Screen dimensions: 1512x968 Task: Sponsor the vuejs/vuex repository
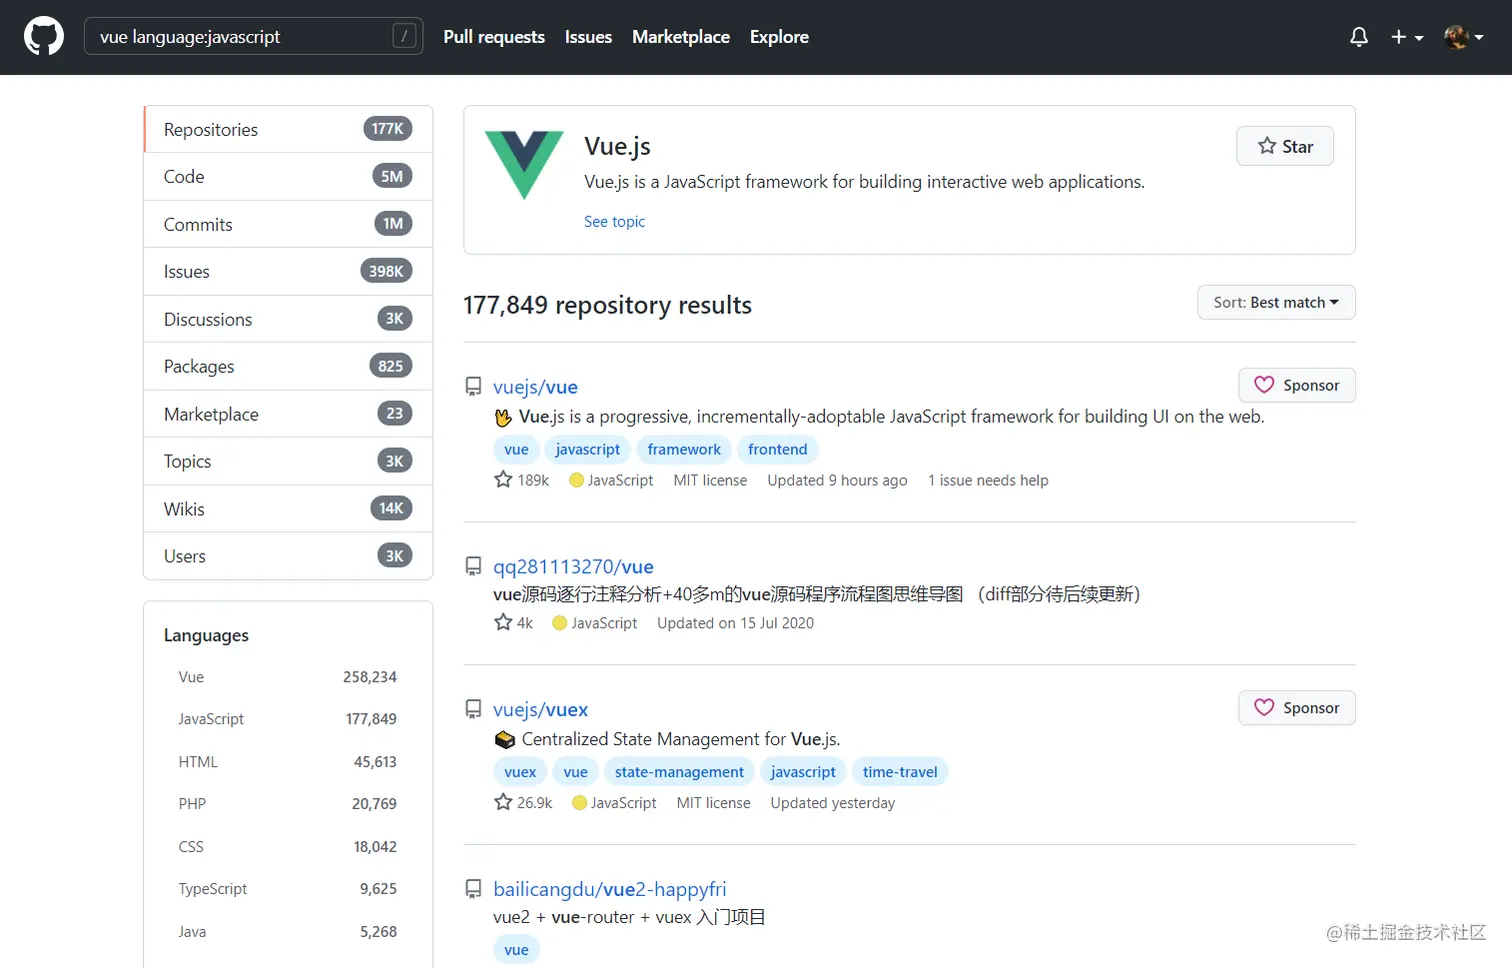coord(1297,708)
